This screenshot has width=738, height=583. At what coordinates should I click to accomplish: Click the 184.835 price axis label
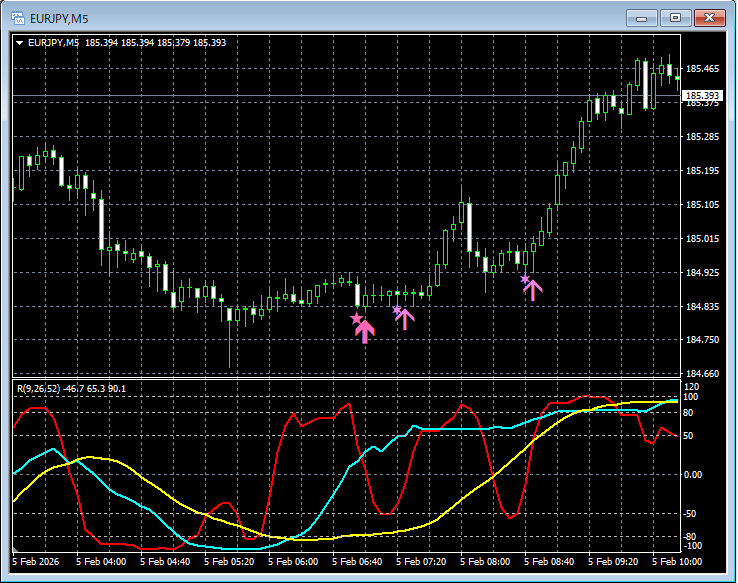(702, 307)
